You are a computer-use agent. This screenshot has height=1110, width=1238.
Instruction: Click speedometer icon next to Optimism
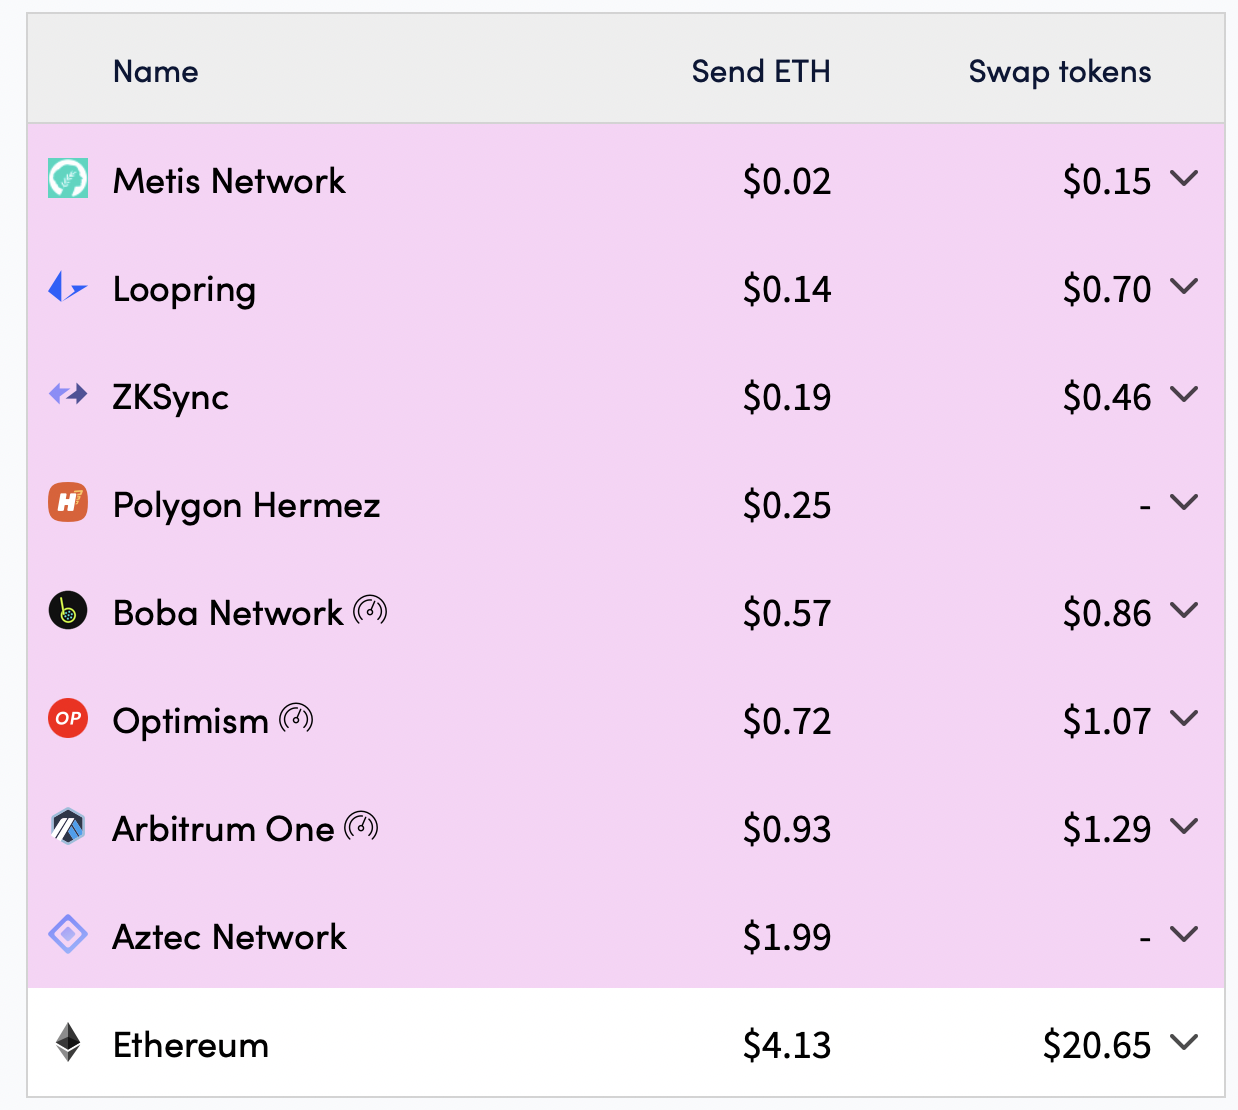(296, 718)
